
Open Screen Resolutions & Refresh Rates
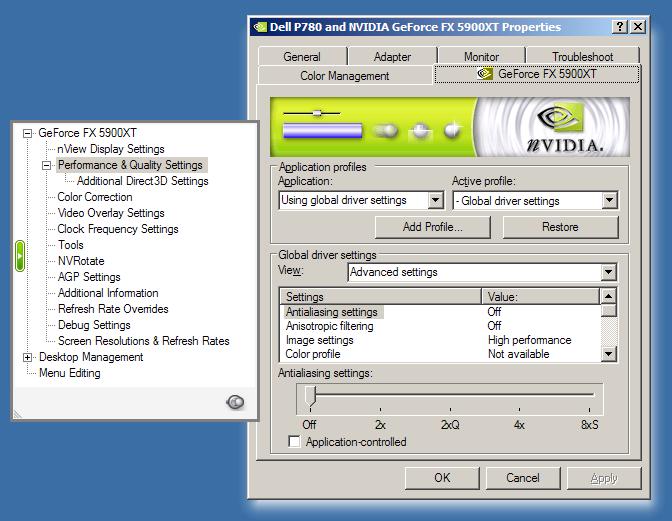[x=144, y=341]
